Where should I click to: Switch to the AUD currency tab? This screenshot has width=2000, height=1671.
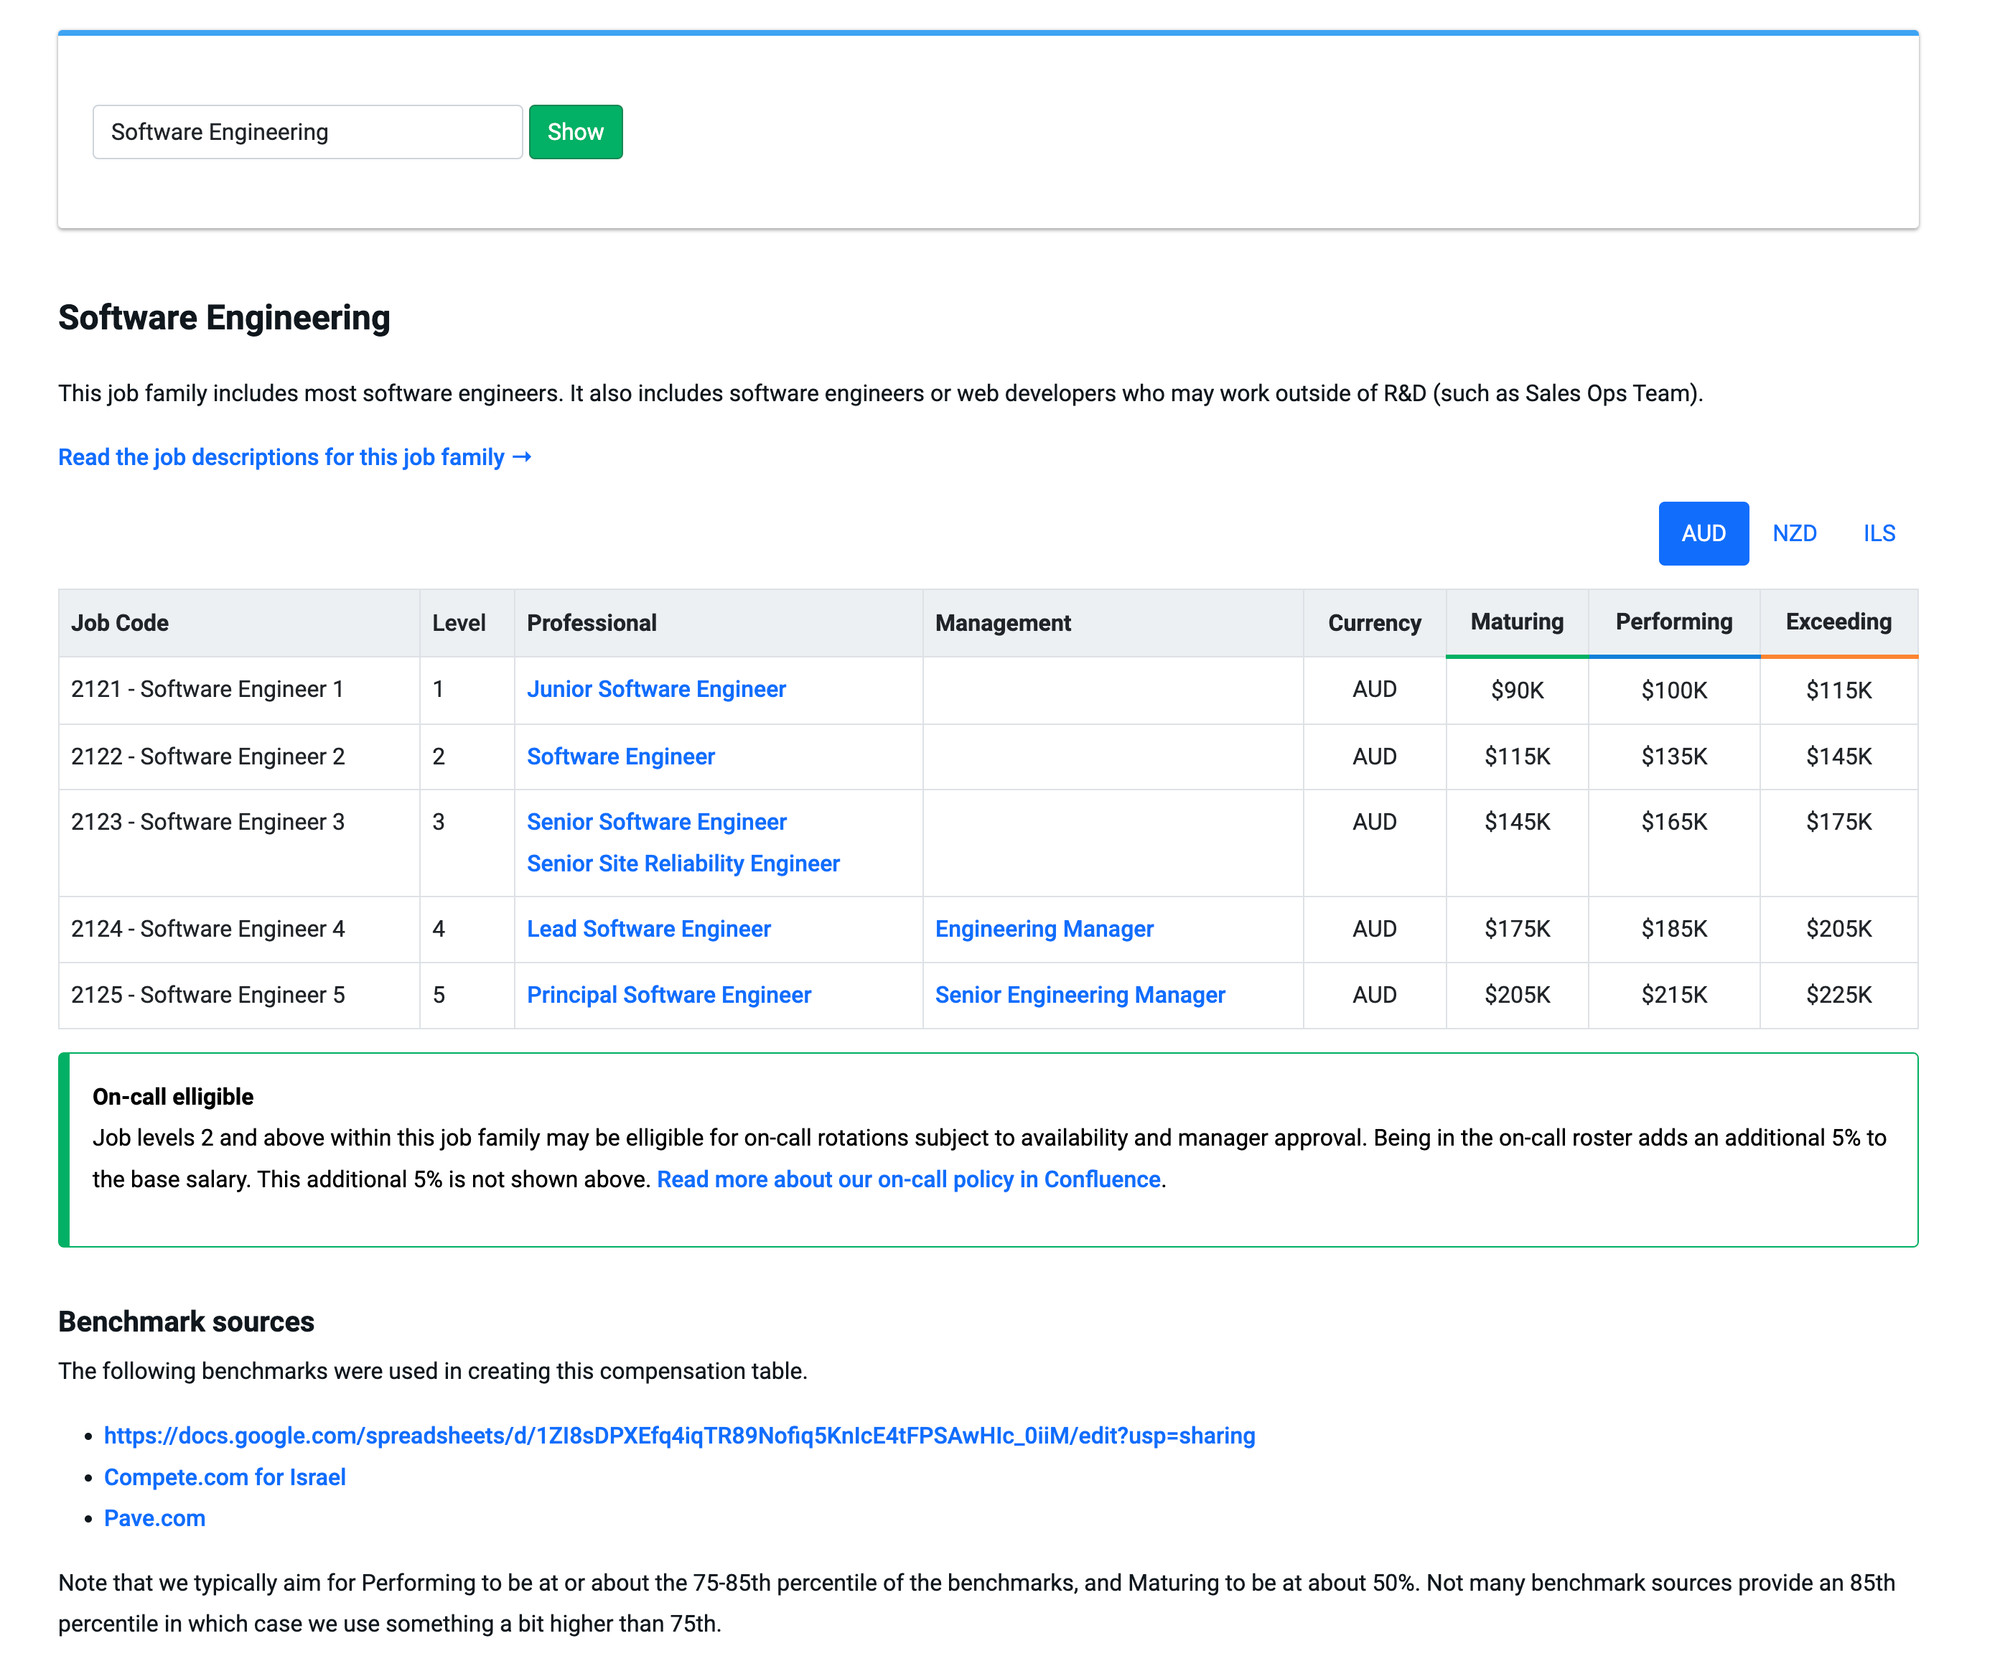pyautogui.click(x=1702, y=533)
